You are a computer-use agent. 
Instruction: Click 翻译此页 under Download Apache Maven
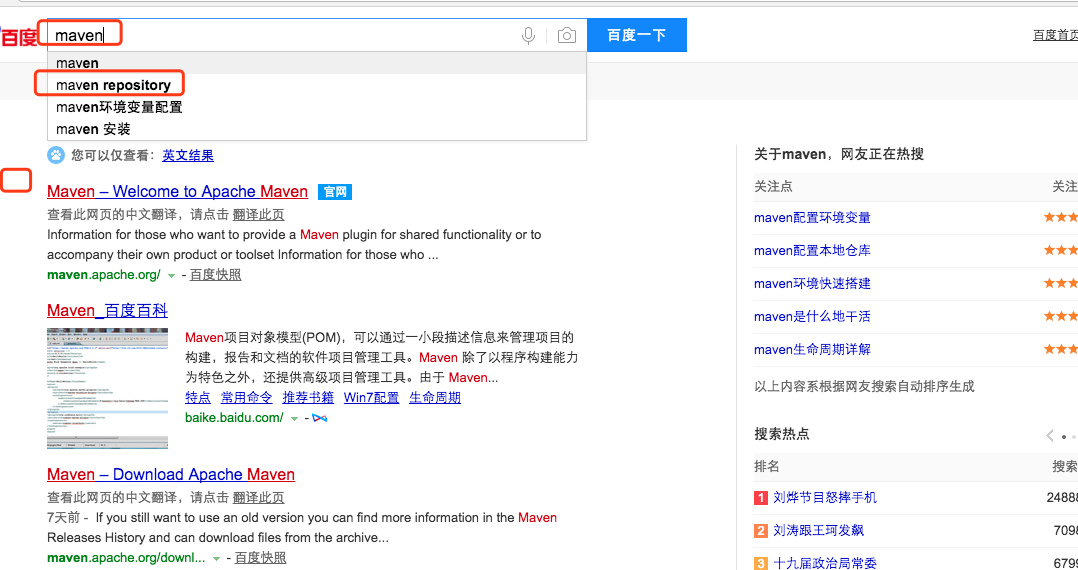click(x=258, y=498)
